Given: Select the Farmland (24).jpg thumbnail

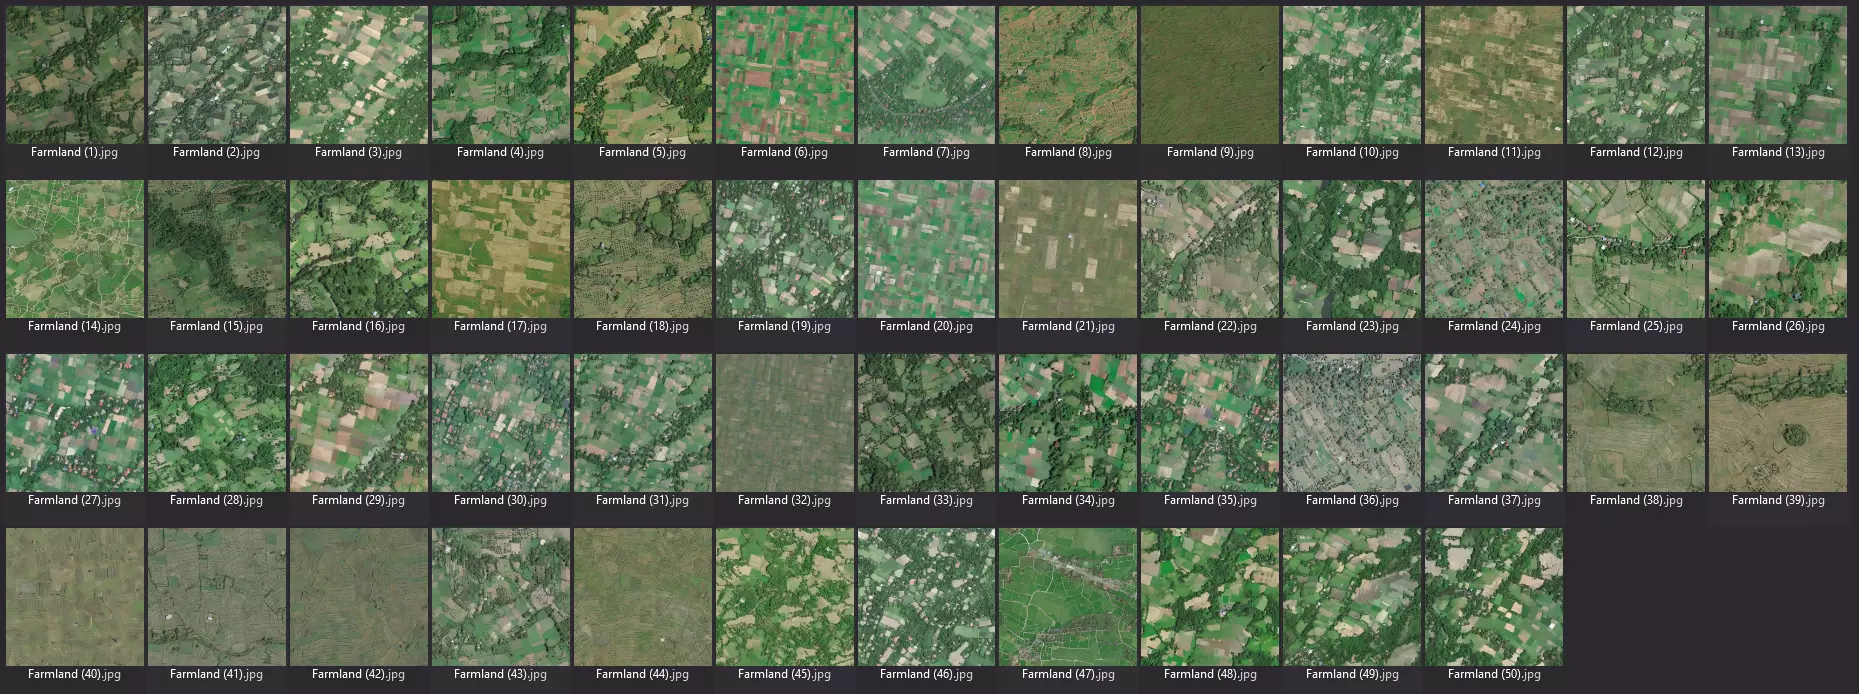Looking at the screenshot, I should pyautogui.click(x=1494, y=249).
